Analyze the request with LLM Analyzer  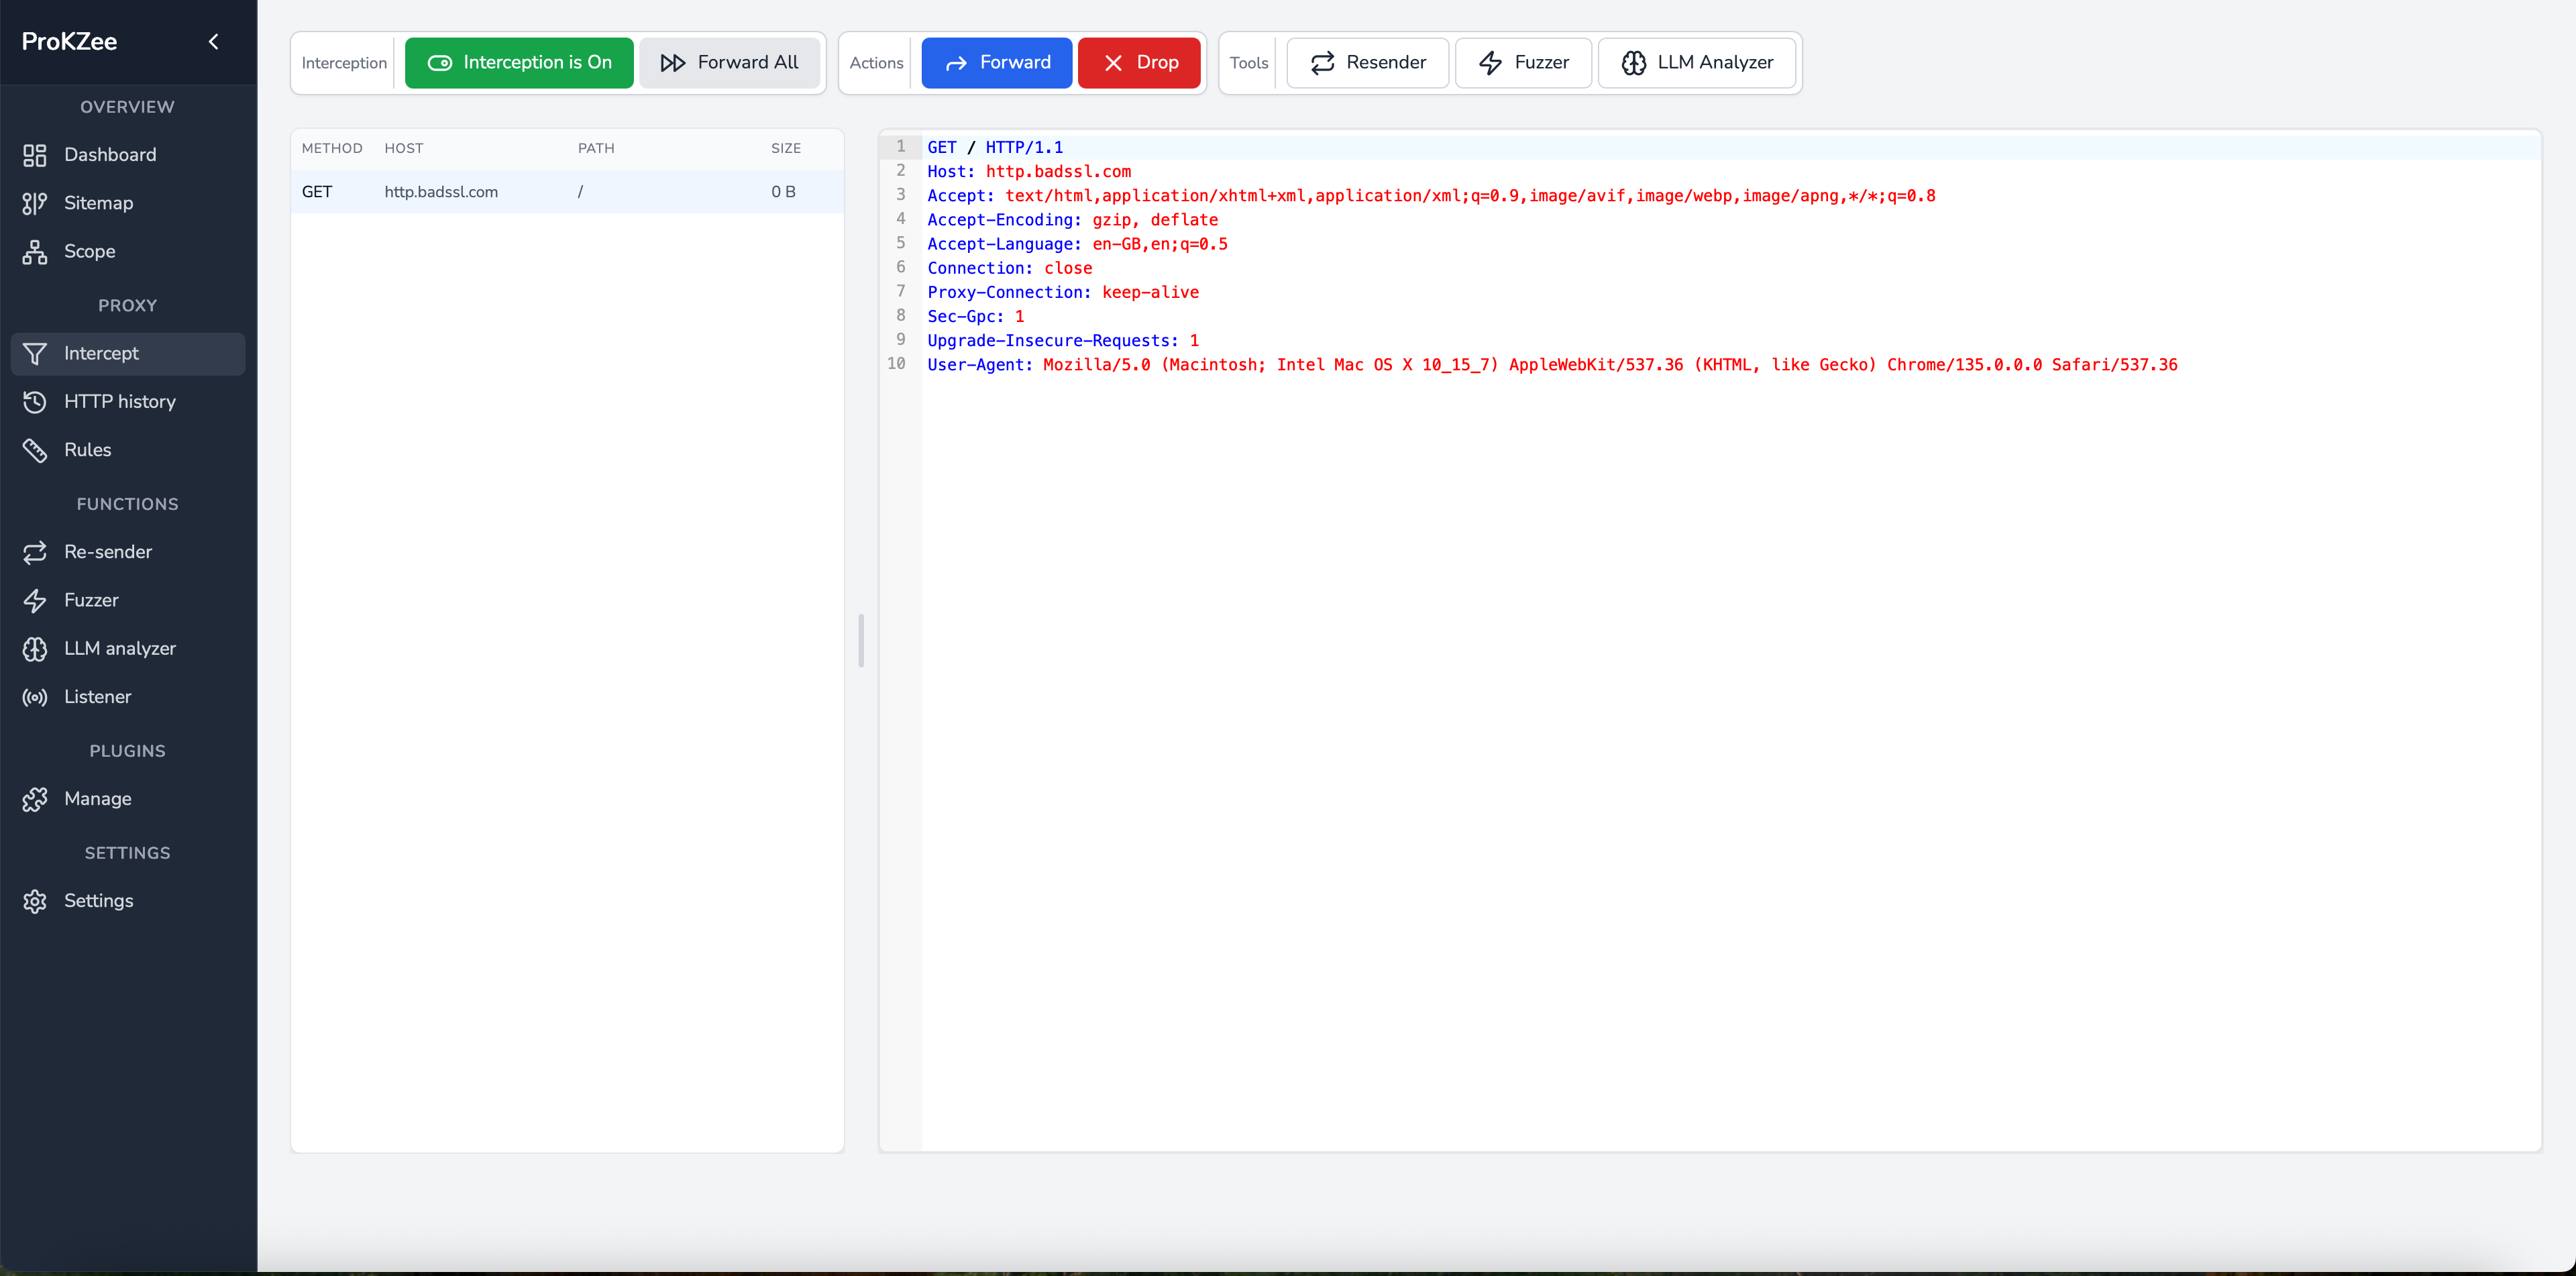[x=1697, y=62]
